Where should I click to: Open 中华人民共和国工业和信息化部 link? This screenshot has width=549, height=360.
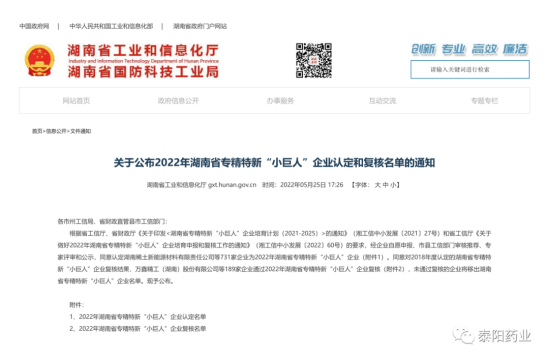point(111,26)
